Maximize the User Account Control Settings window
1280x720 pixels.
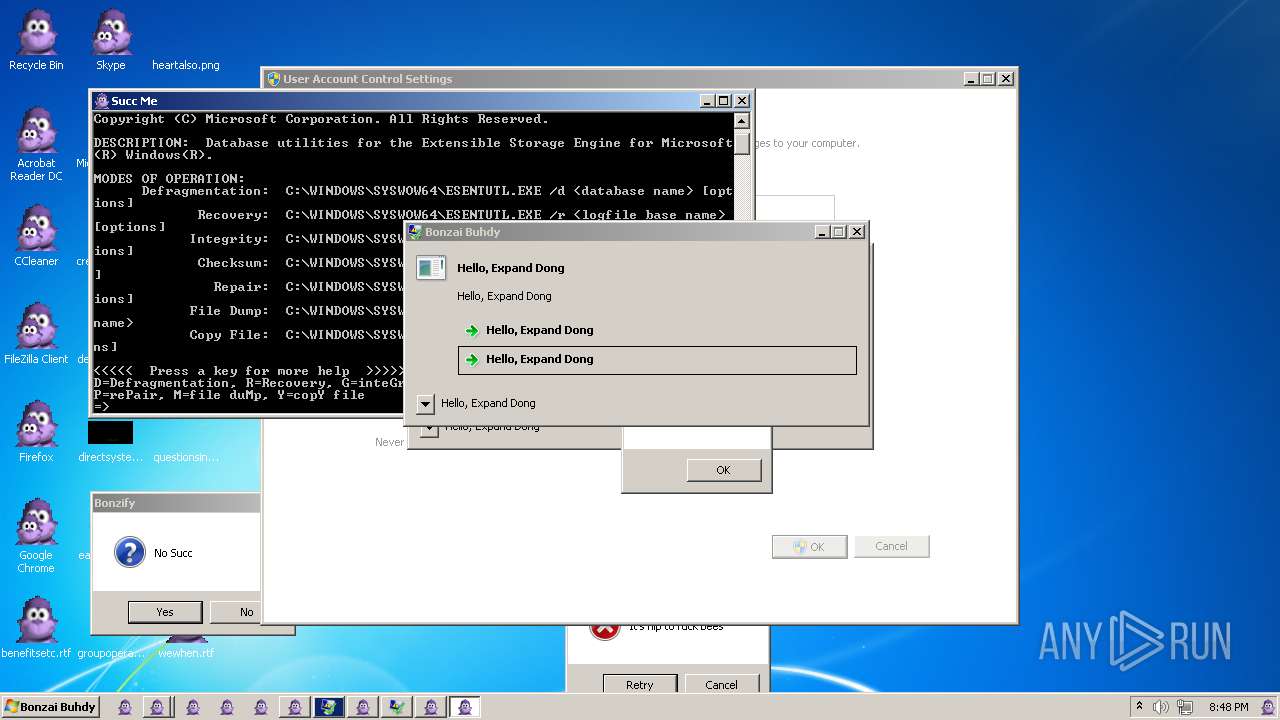click(988, 79)
